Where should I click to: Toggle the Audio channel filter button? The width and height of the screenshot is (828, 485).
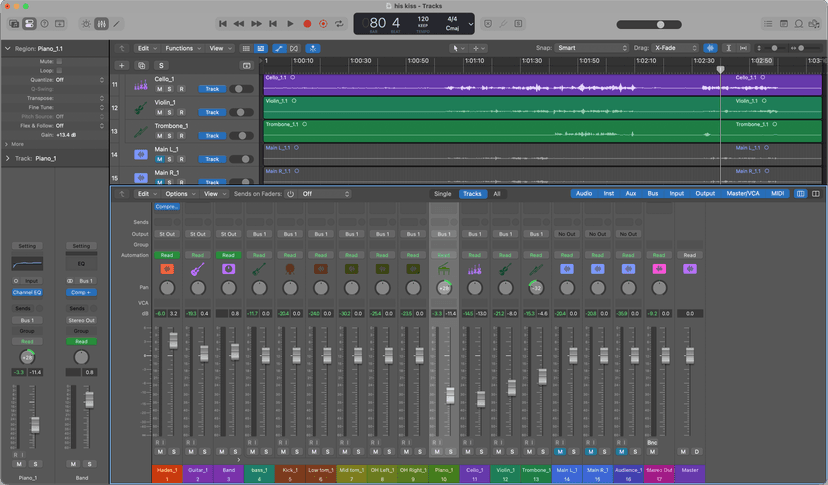pos(584,194)
